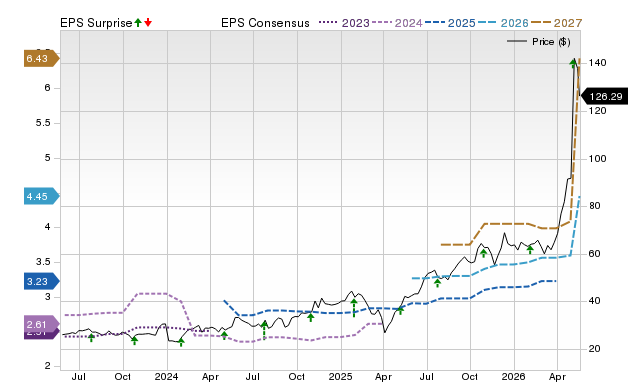Viewport: 640px width, 382px height.
Task: Click the 3.5 label on the EPS axis
Action: tap(43, 262)
